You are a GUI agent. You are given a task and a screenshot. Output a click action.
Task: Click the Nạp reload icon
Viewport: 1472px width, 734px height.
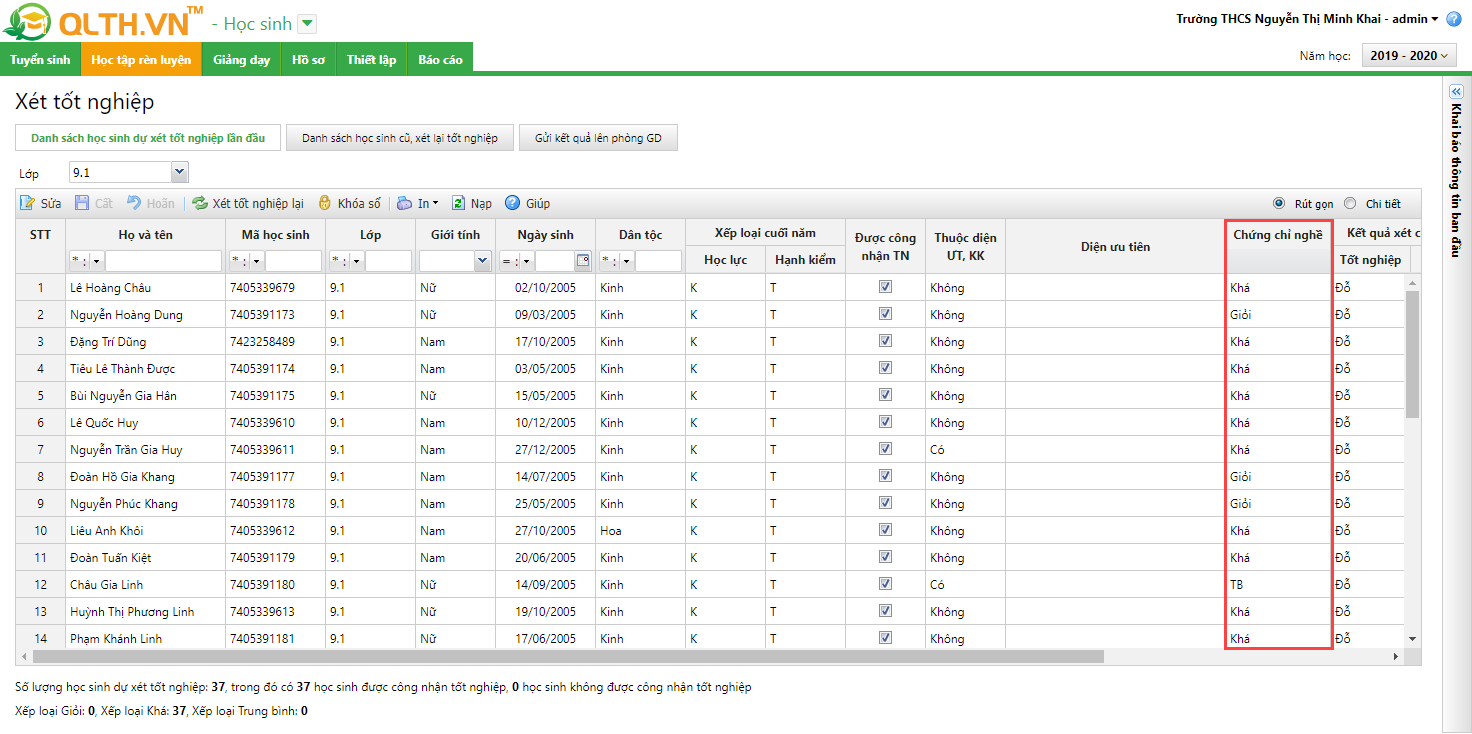pyautogui.click(x=459, y=203)
